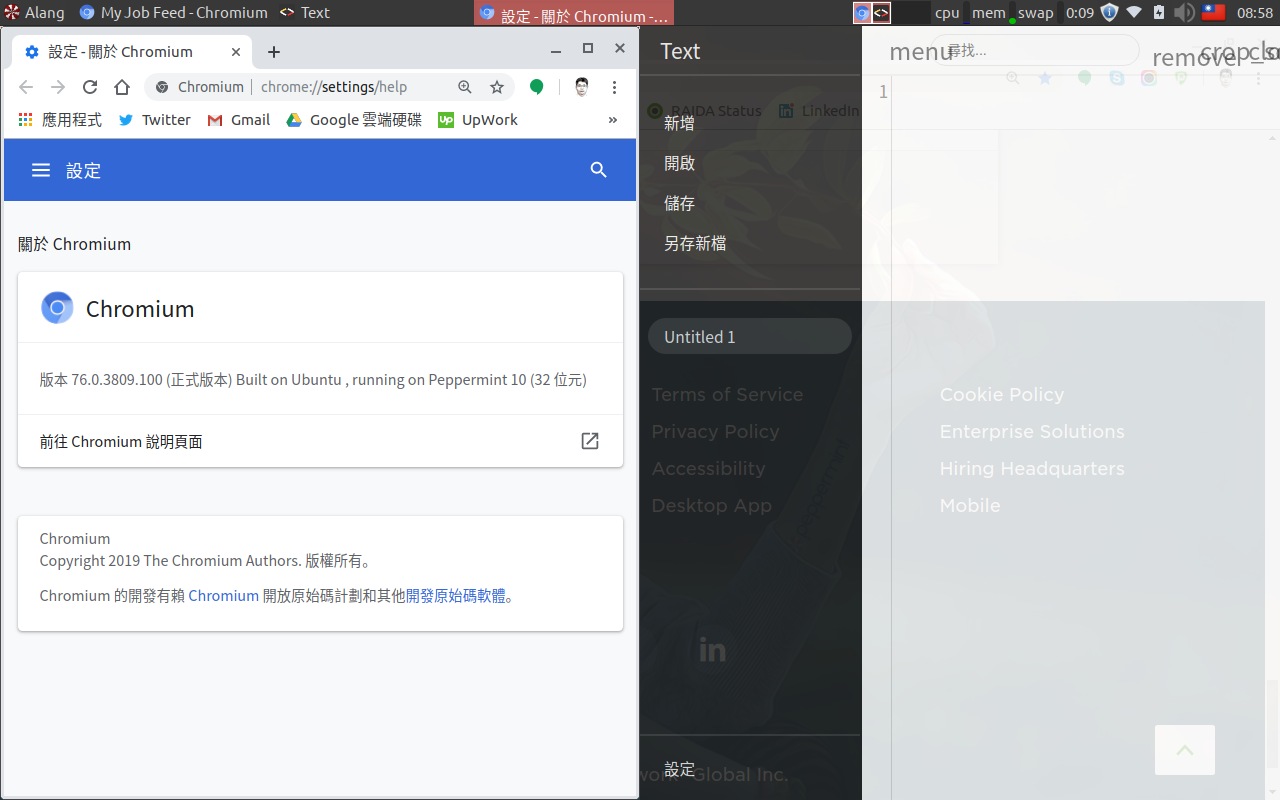The image size is (1280, 800).
Task: Click the 尋找... search field in Text app
Action: coord(1035,50)
